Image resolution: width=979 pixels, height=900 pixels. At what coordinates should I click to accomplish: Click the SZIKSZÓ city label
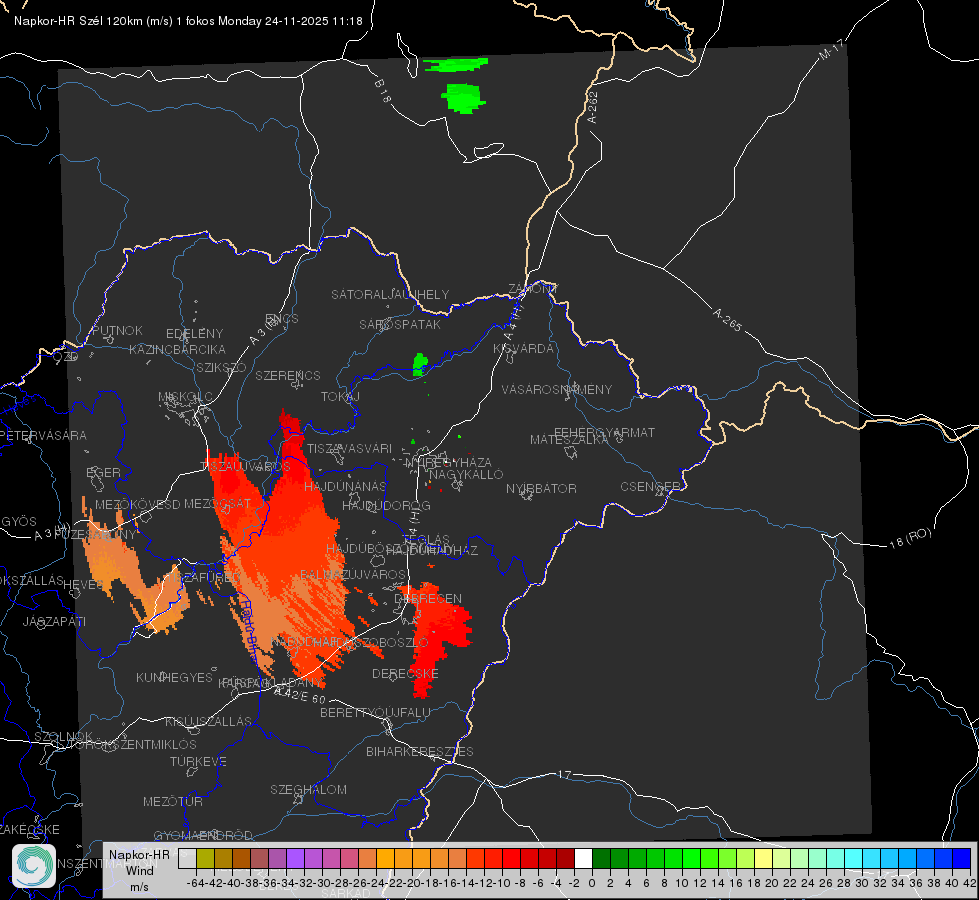pyautogui.click(x=221, y=367)
